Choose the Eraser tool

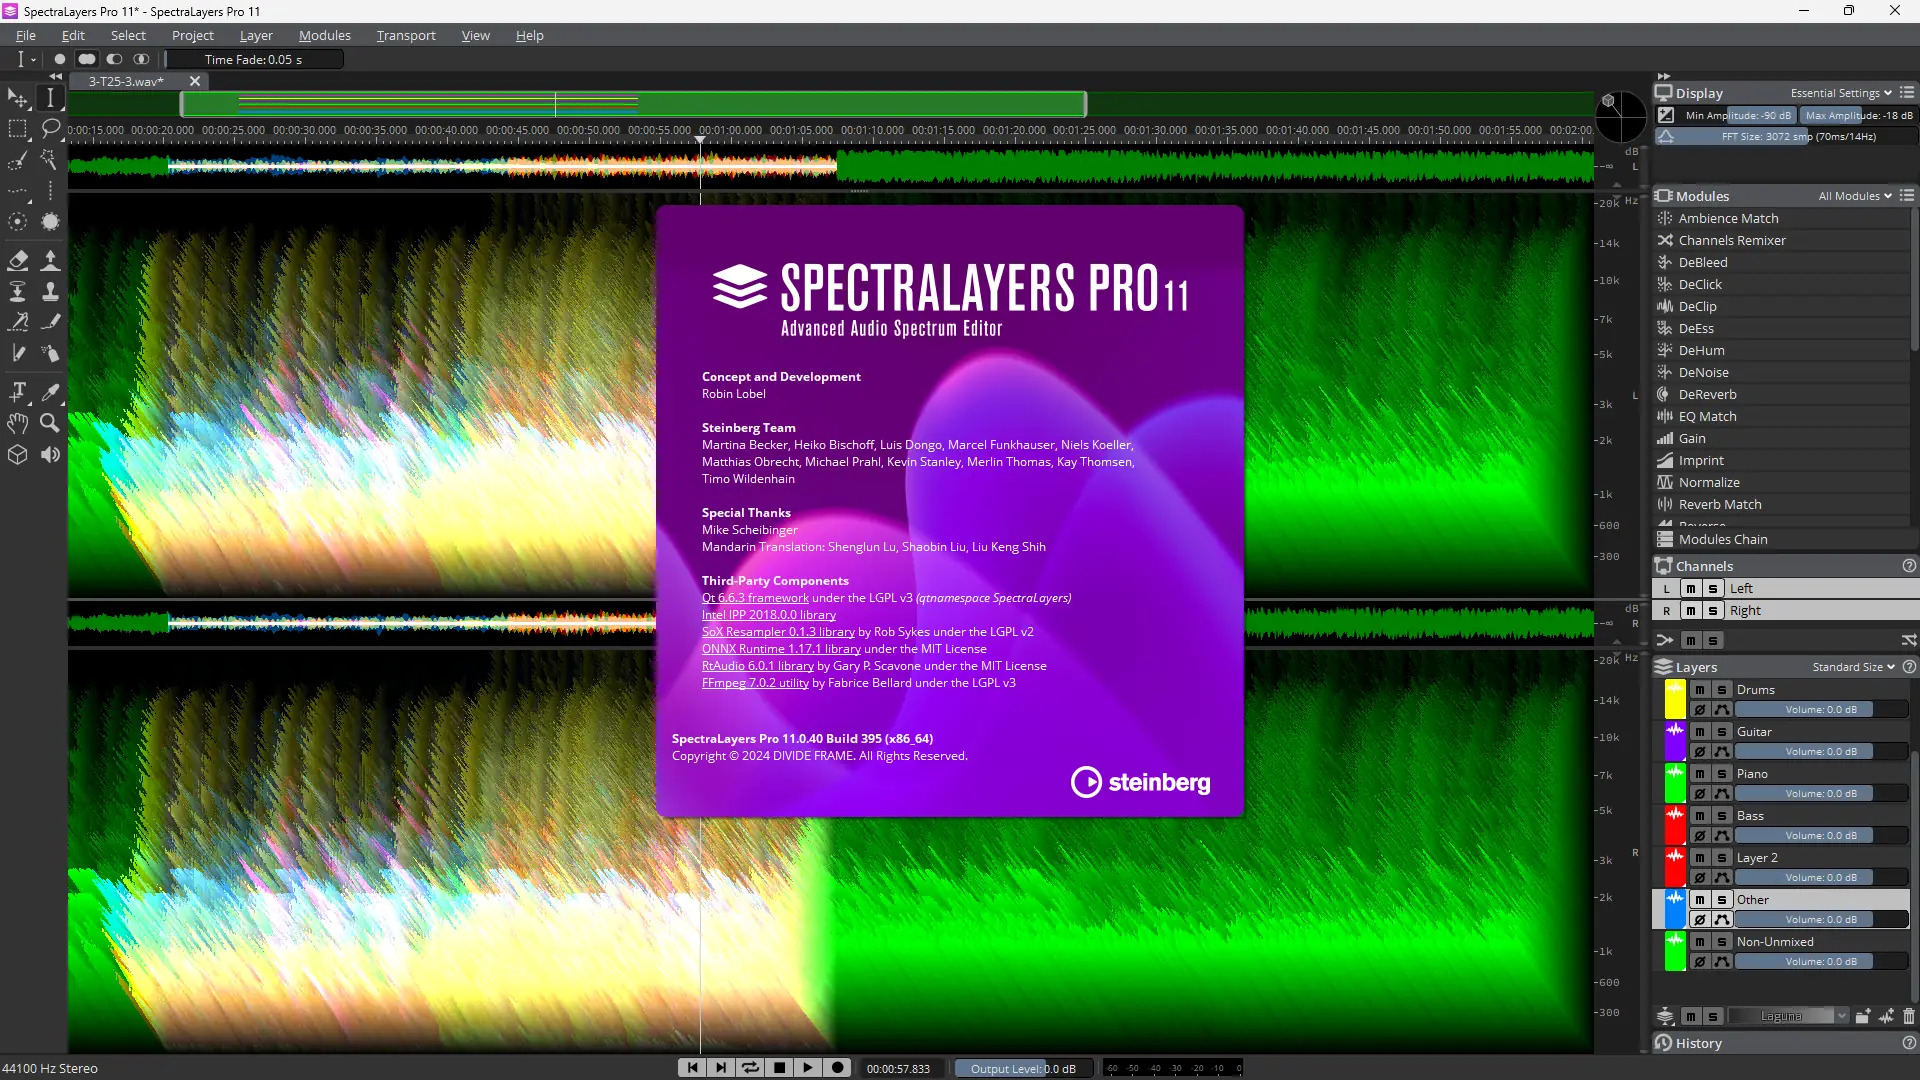18,260
